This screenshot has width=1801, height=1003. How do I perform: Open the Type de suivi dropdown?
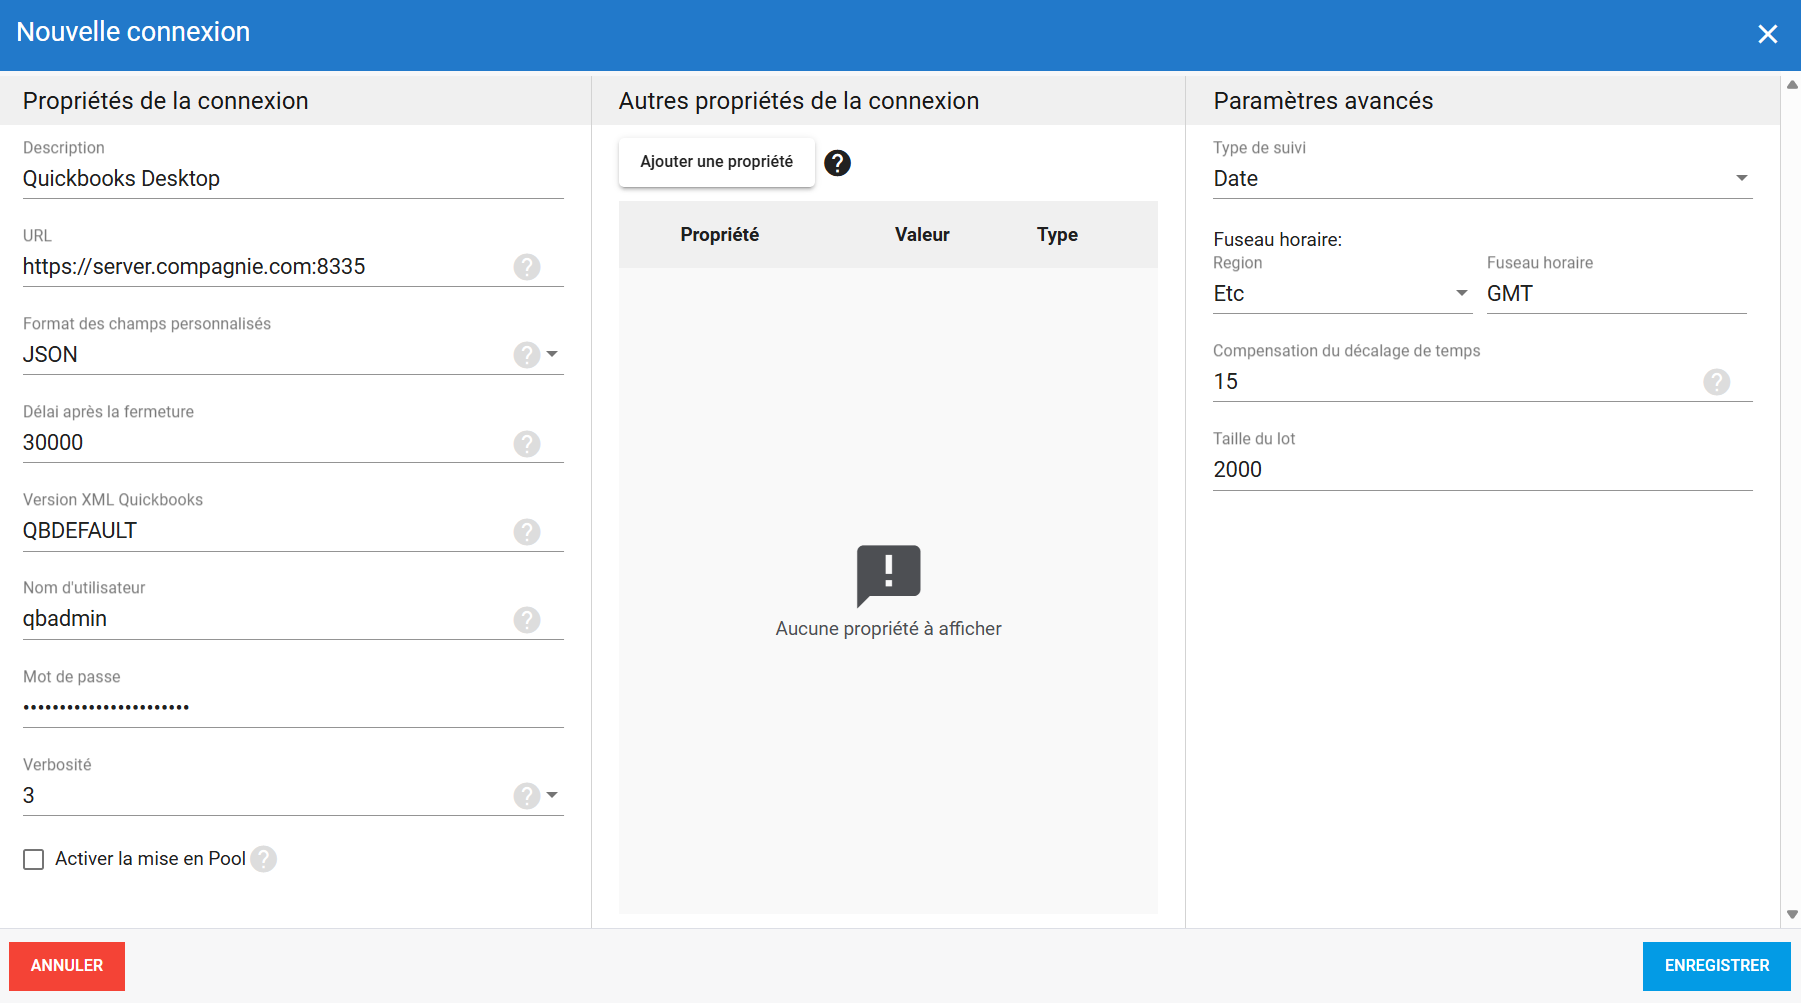click(1483, 179)
